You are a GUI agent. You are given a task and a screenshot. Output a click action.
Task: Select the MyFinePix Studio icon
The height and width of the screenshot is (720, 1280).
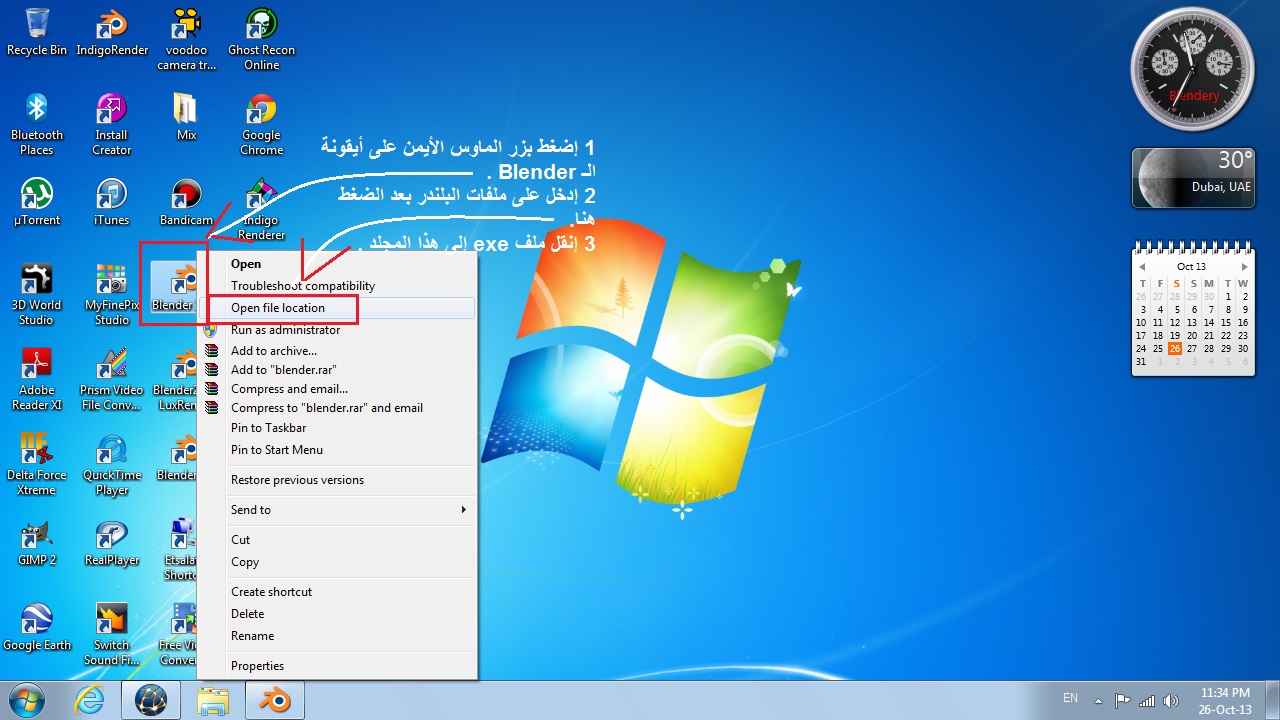coord(112,294)
